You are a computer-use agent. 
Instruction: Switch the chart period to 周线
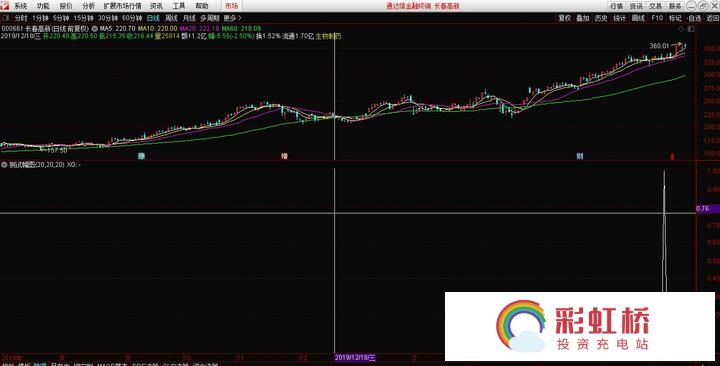(x=171, y=18)
